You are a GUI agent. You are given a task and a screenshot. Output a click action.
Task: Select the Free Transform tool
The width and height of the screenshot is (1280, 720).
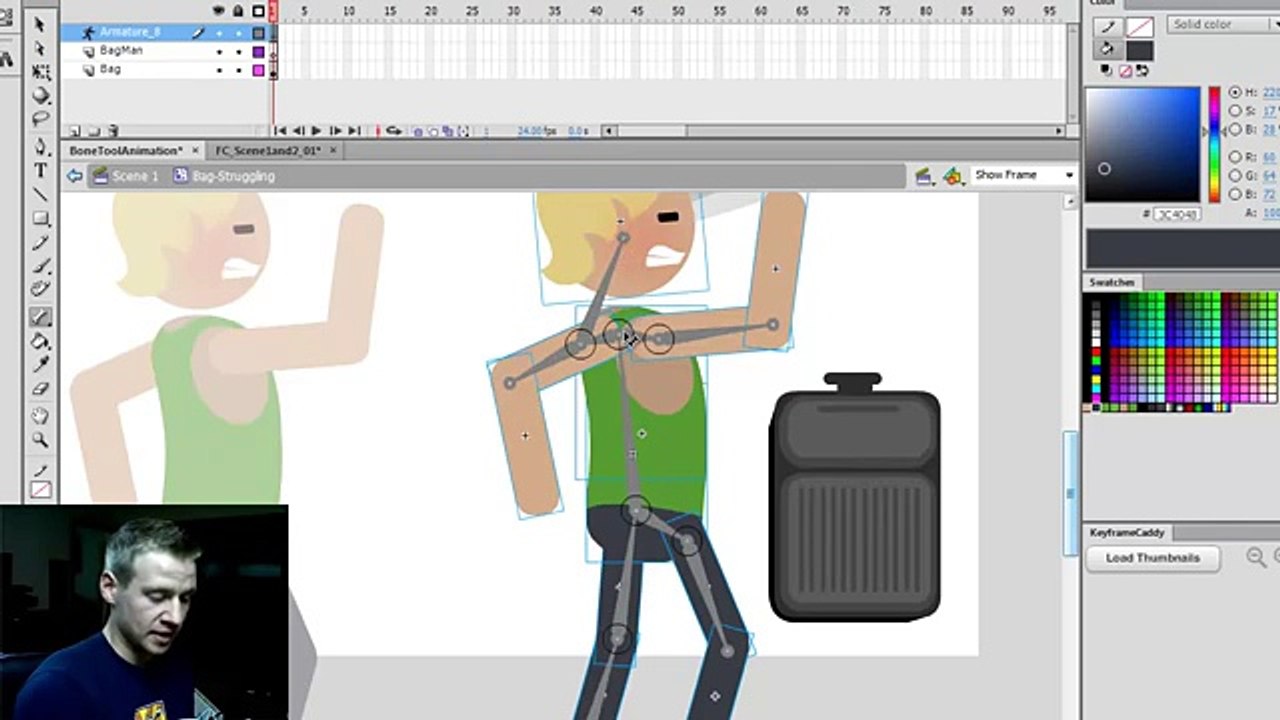click(x=40, y=72)
